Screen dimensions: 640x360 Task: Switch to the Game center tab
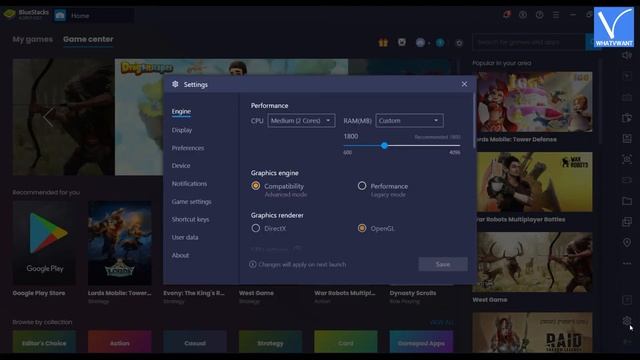(x=88, y=39)
